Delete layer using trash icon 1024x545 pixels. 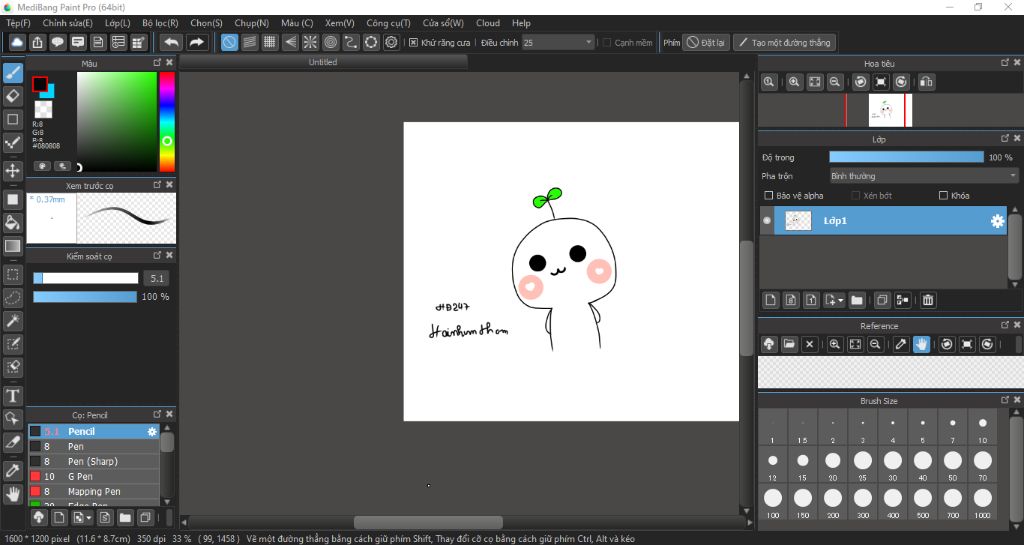click(928, 300)
